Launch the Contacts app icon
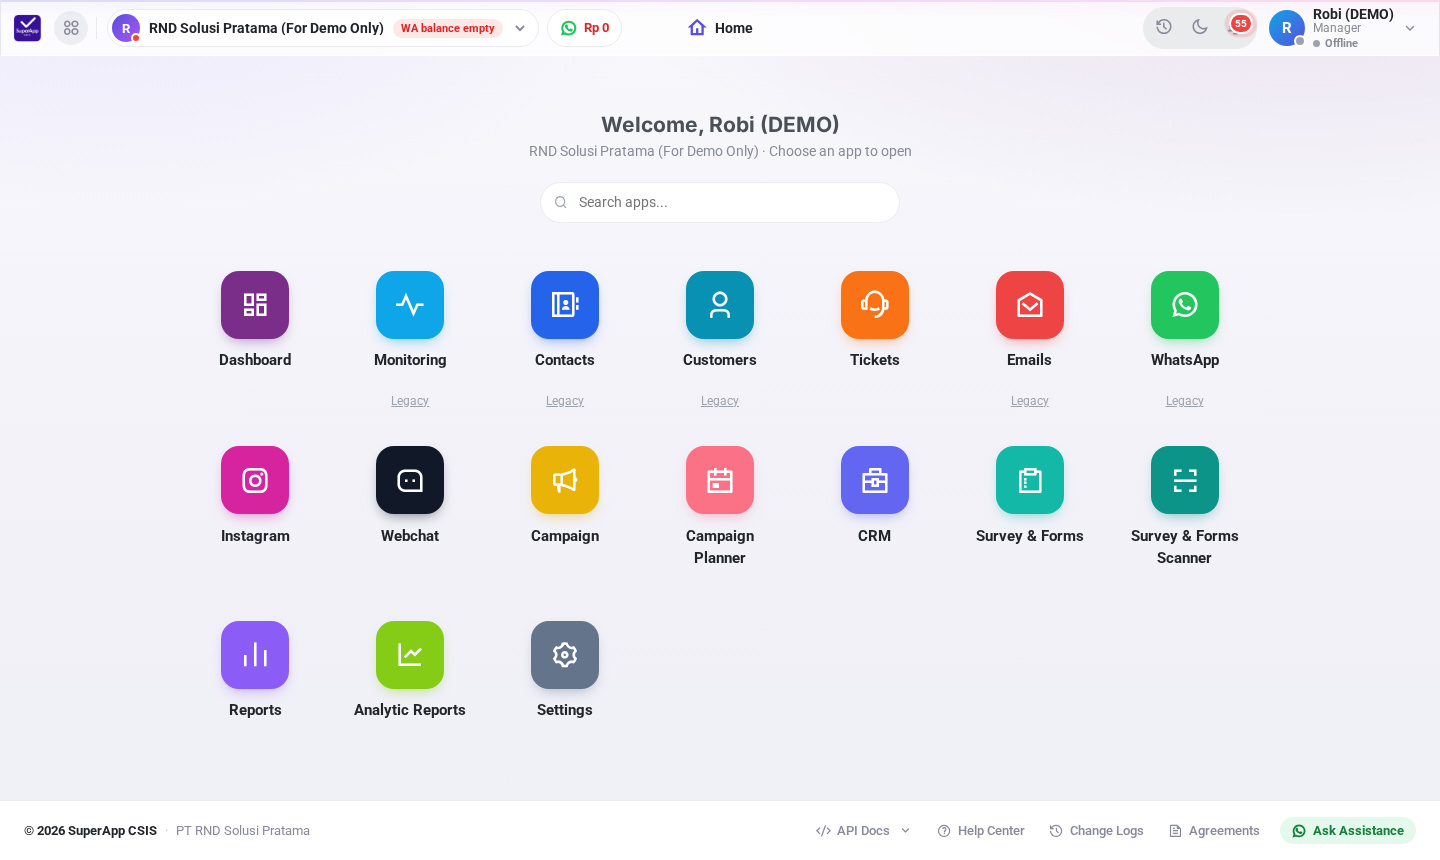This screenshot has width=1440, height=860. 565,305
